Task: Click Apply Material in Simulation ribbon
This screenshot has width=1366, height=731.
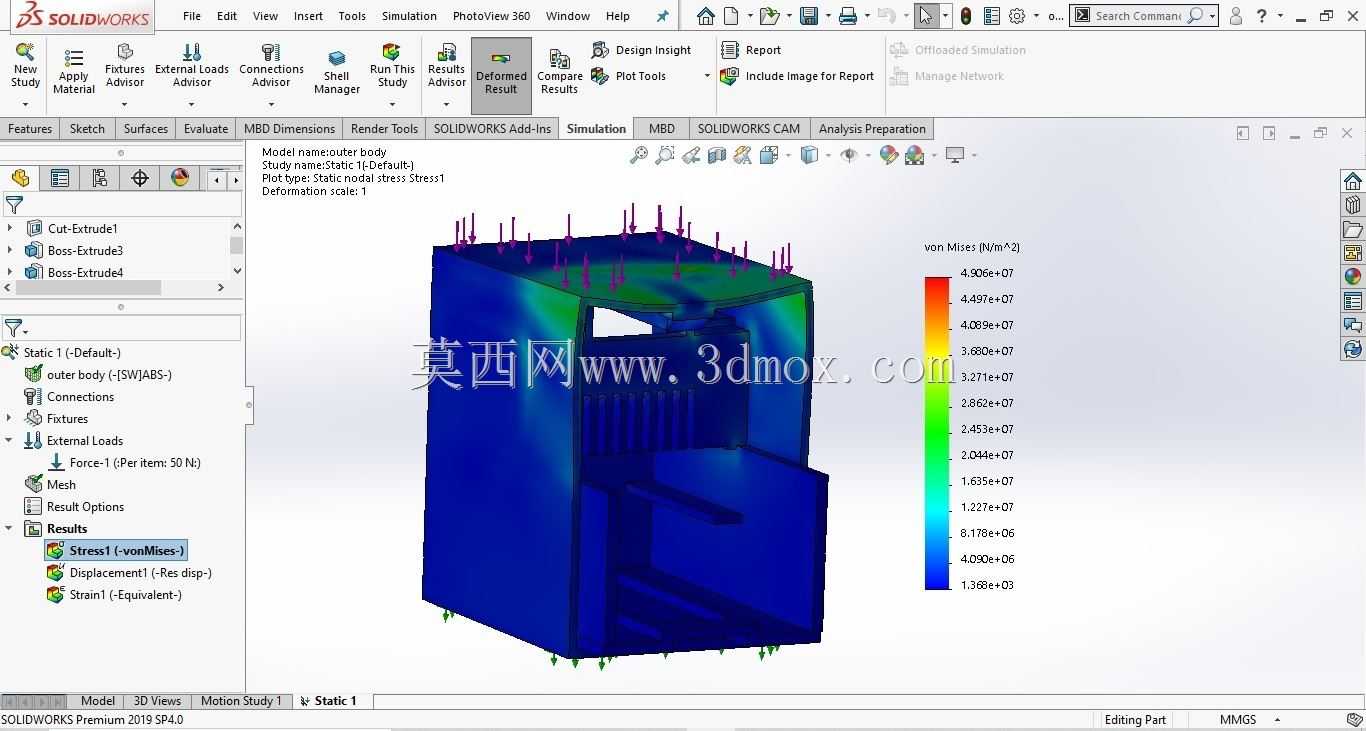Action: 74,71
